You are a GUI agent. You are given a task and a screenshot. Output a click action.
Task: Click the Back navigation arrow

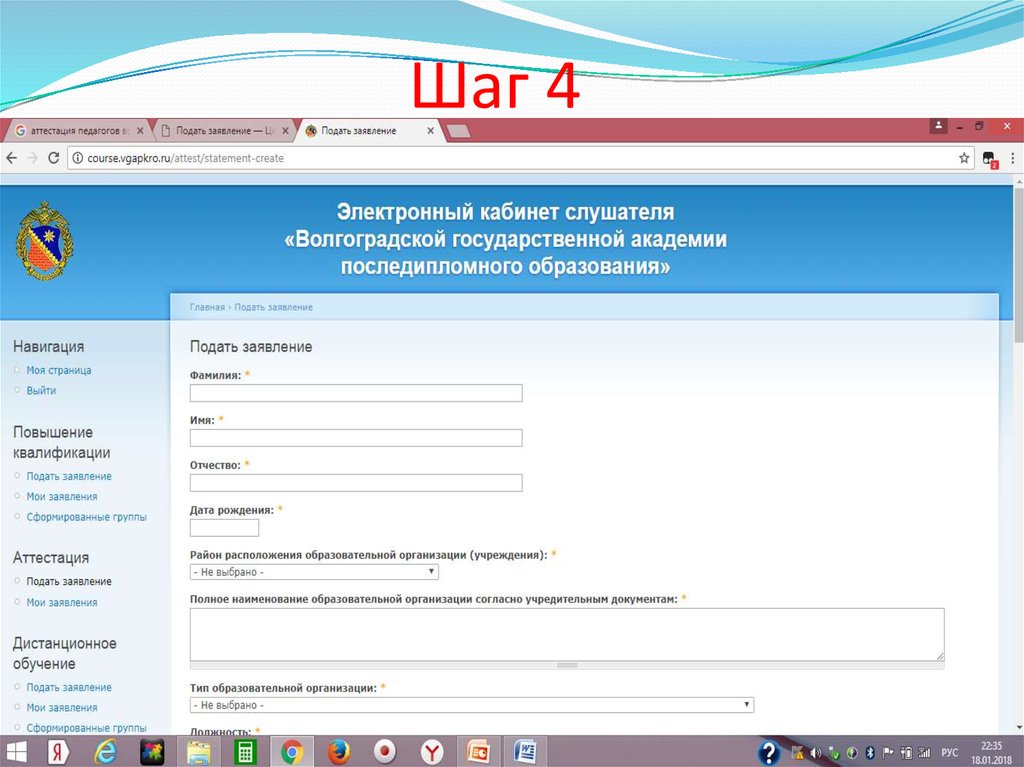point(11,157)
